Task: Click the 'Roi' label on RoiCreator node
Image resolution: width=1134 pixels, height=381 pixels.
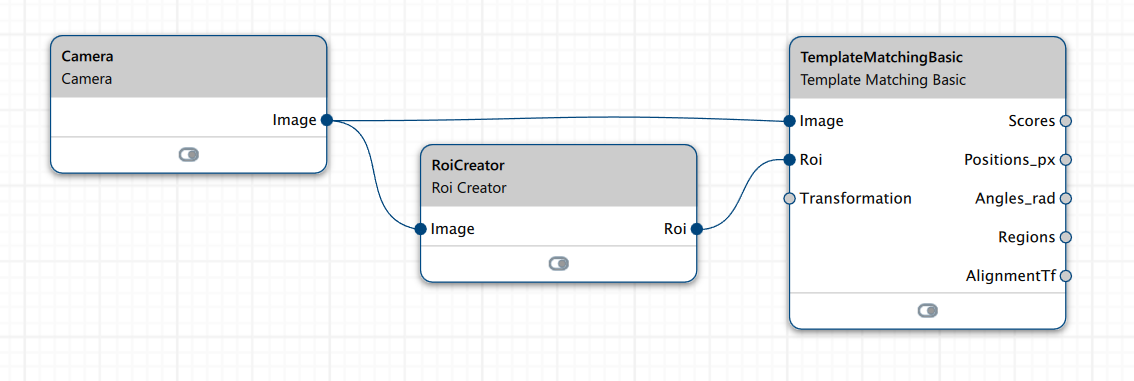Action: 675,229
